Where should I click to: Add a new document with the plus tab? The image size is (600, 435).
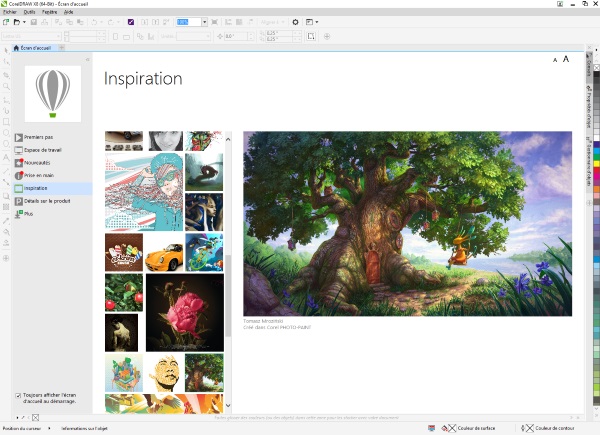pyautogui.click(x=62, y=48)
